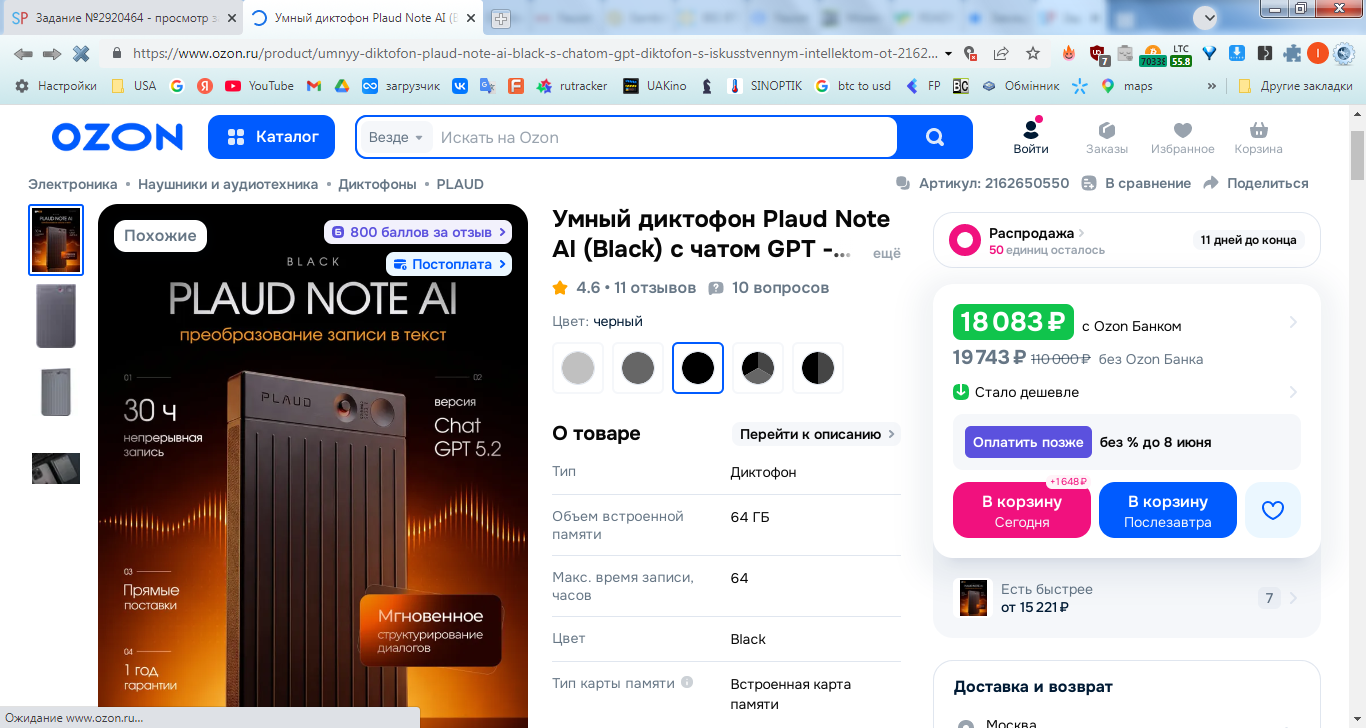Expand product title with ещё
The width and height of the screenshot is (1366, 728).
887,254
